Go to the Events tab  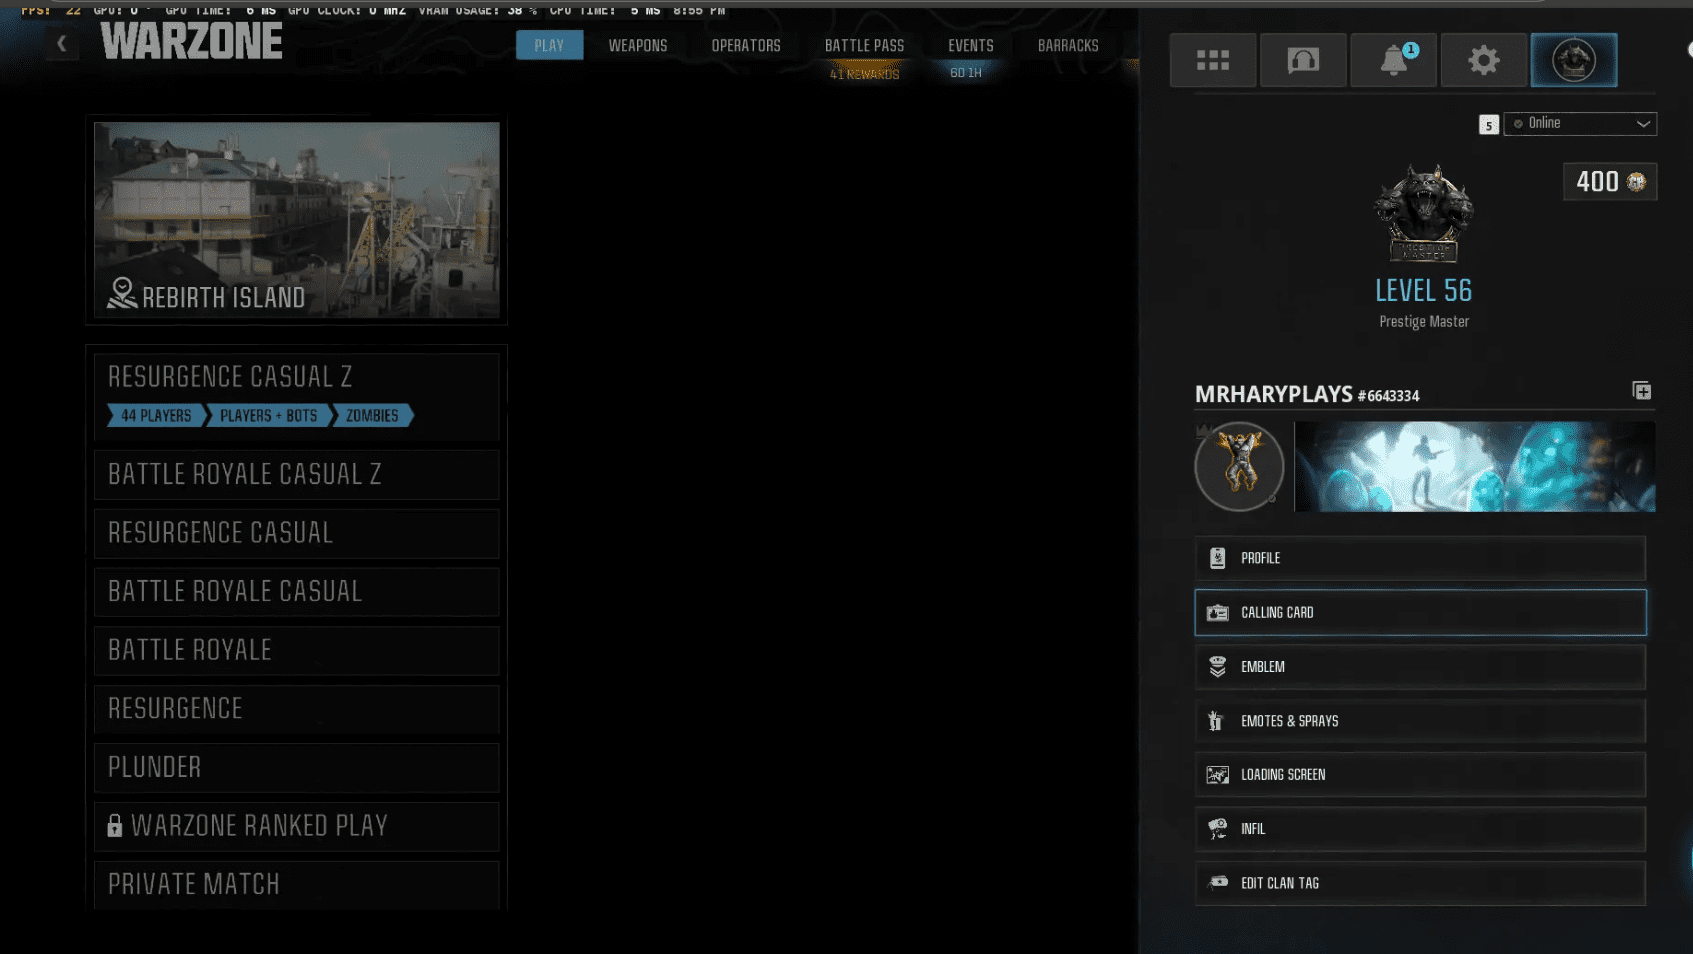[970, 46]
